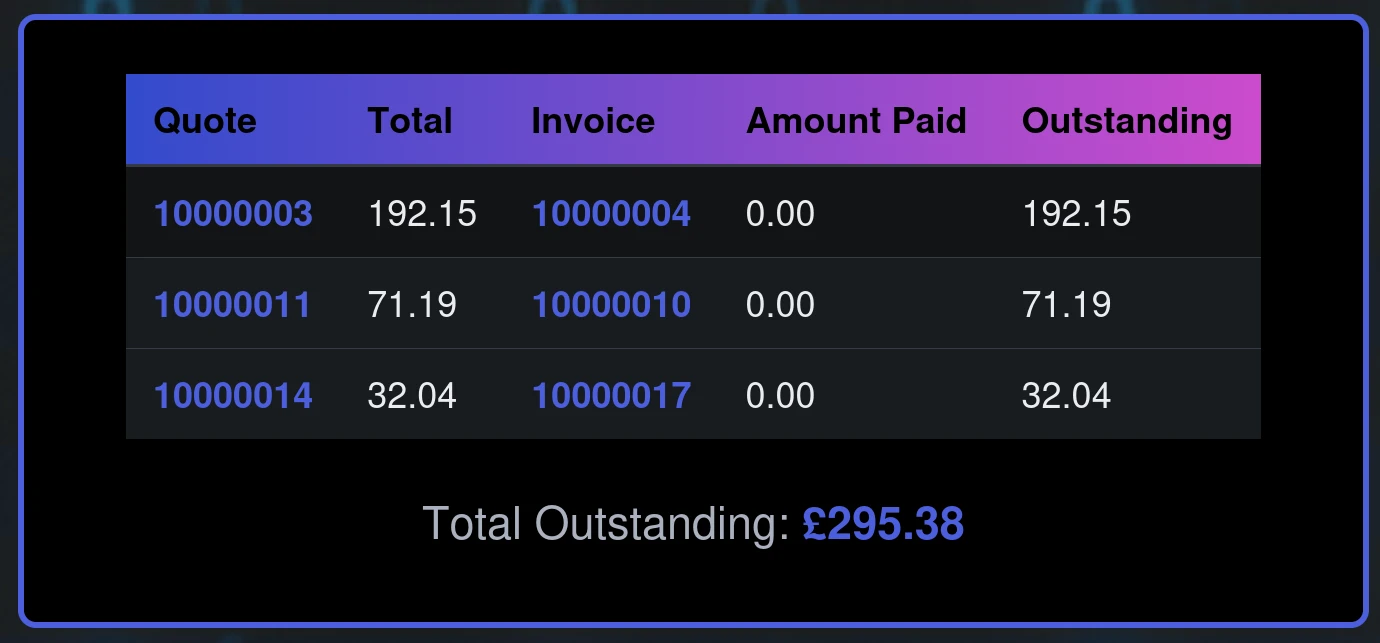Select the 192.15 value in Total column

pyautogui.click(x=422, y=213)
